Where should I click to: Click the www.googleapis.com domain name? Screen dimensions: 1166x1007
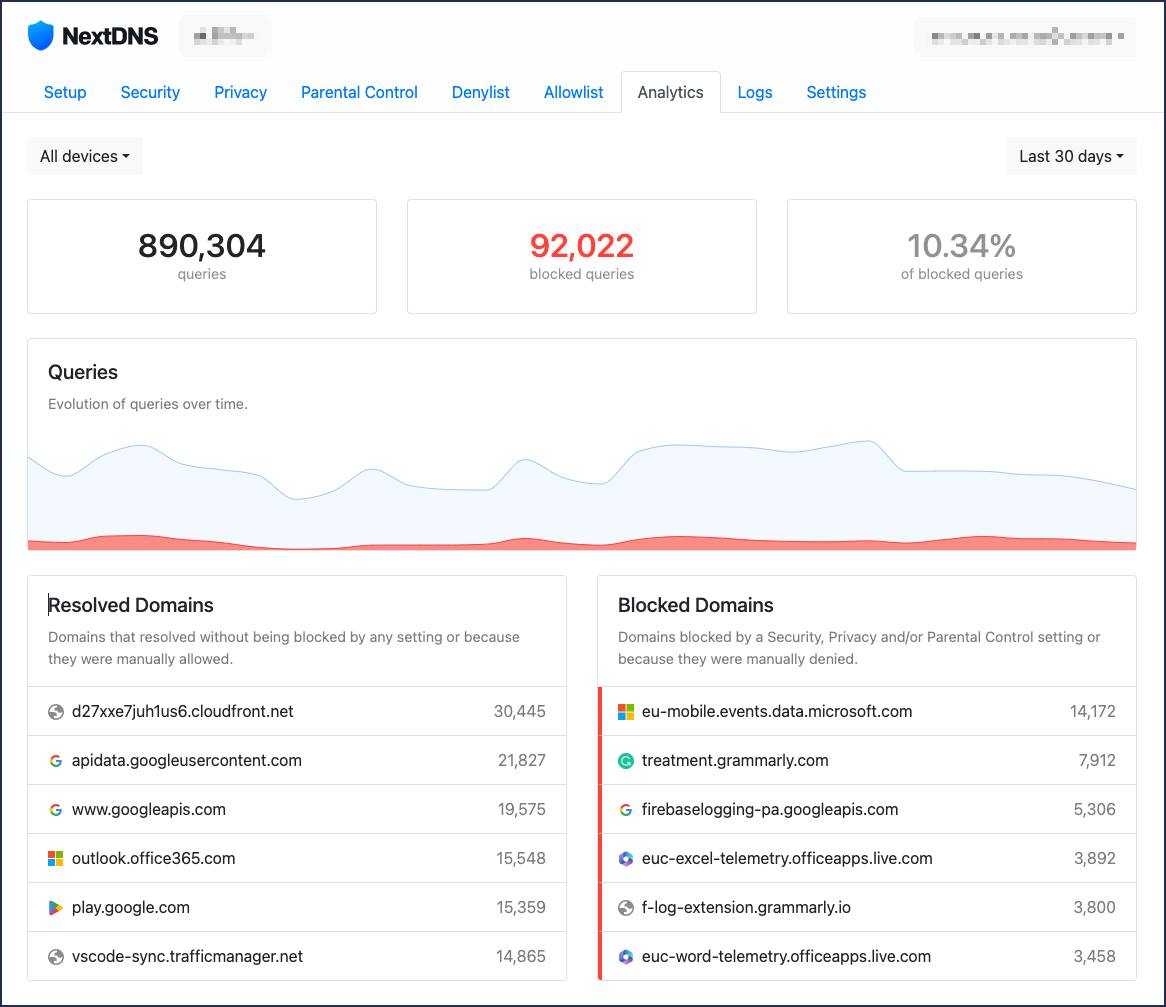149,810
